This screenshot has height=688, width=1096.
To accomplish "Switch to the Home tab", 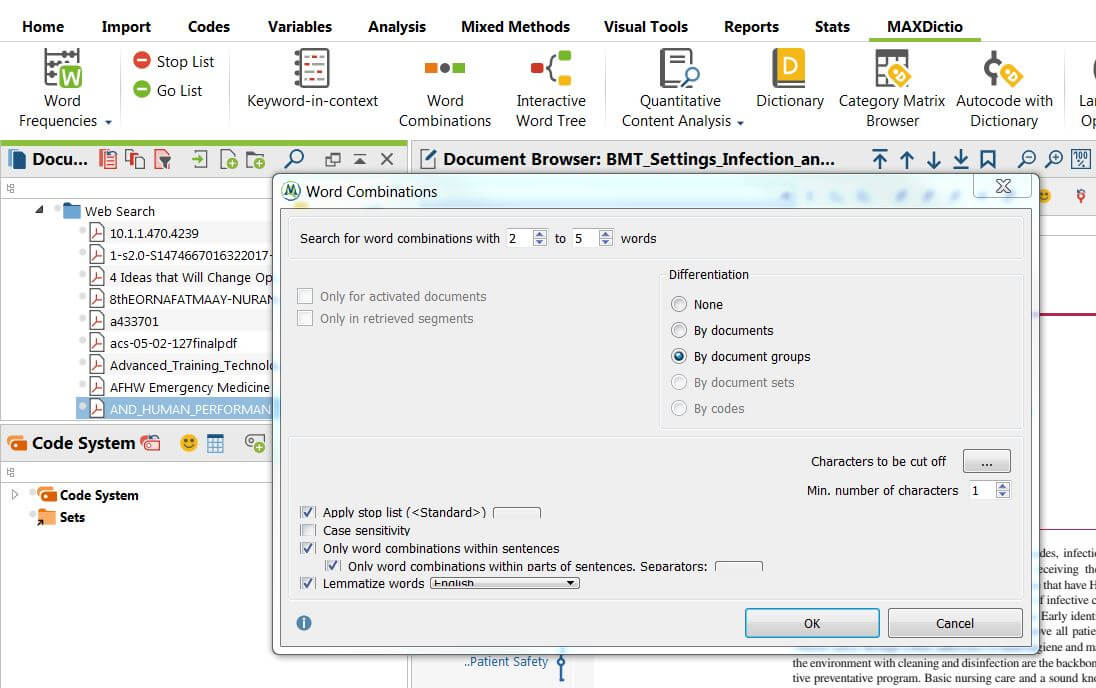I will click(x=43, y=27).
